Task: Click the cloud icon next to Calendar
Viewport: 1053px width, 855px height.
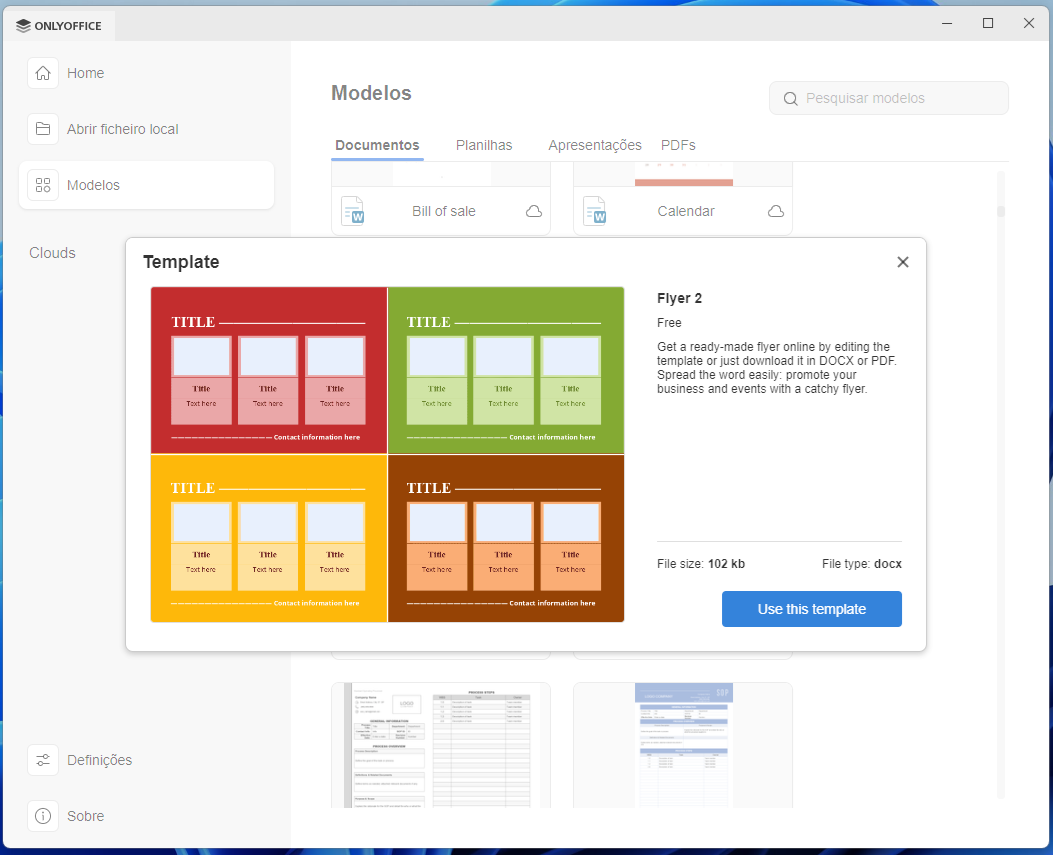Action: pyautogui.click(x=776, y=211)
